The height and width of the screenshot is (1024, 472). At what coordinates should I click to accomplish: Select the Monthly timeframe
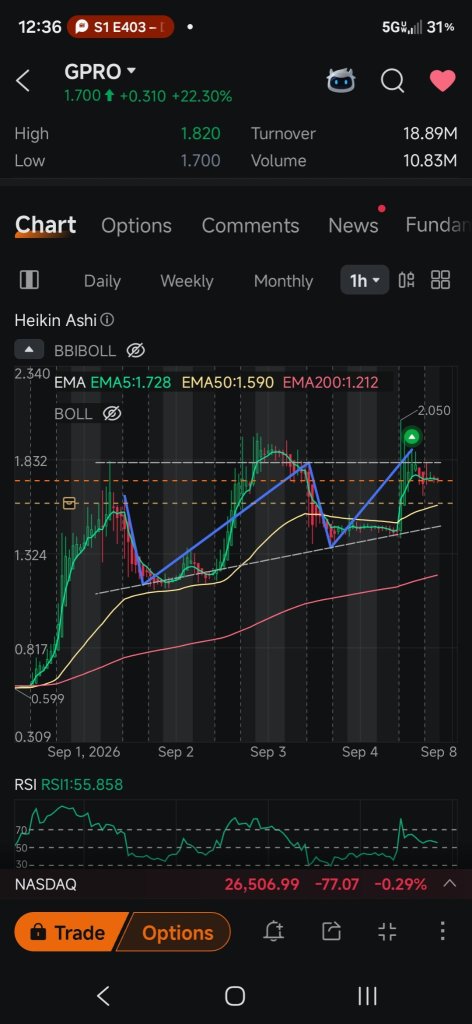click(283, 281)
